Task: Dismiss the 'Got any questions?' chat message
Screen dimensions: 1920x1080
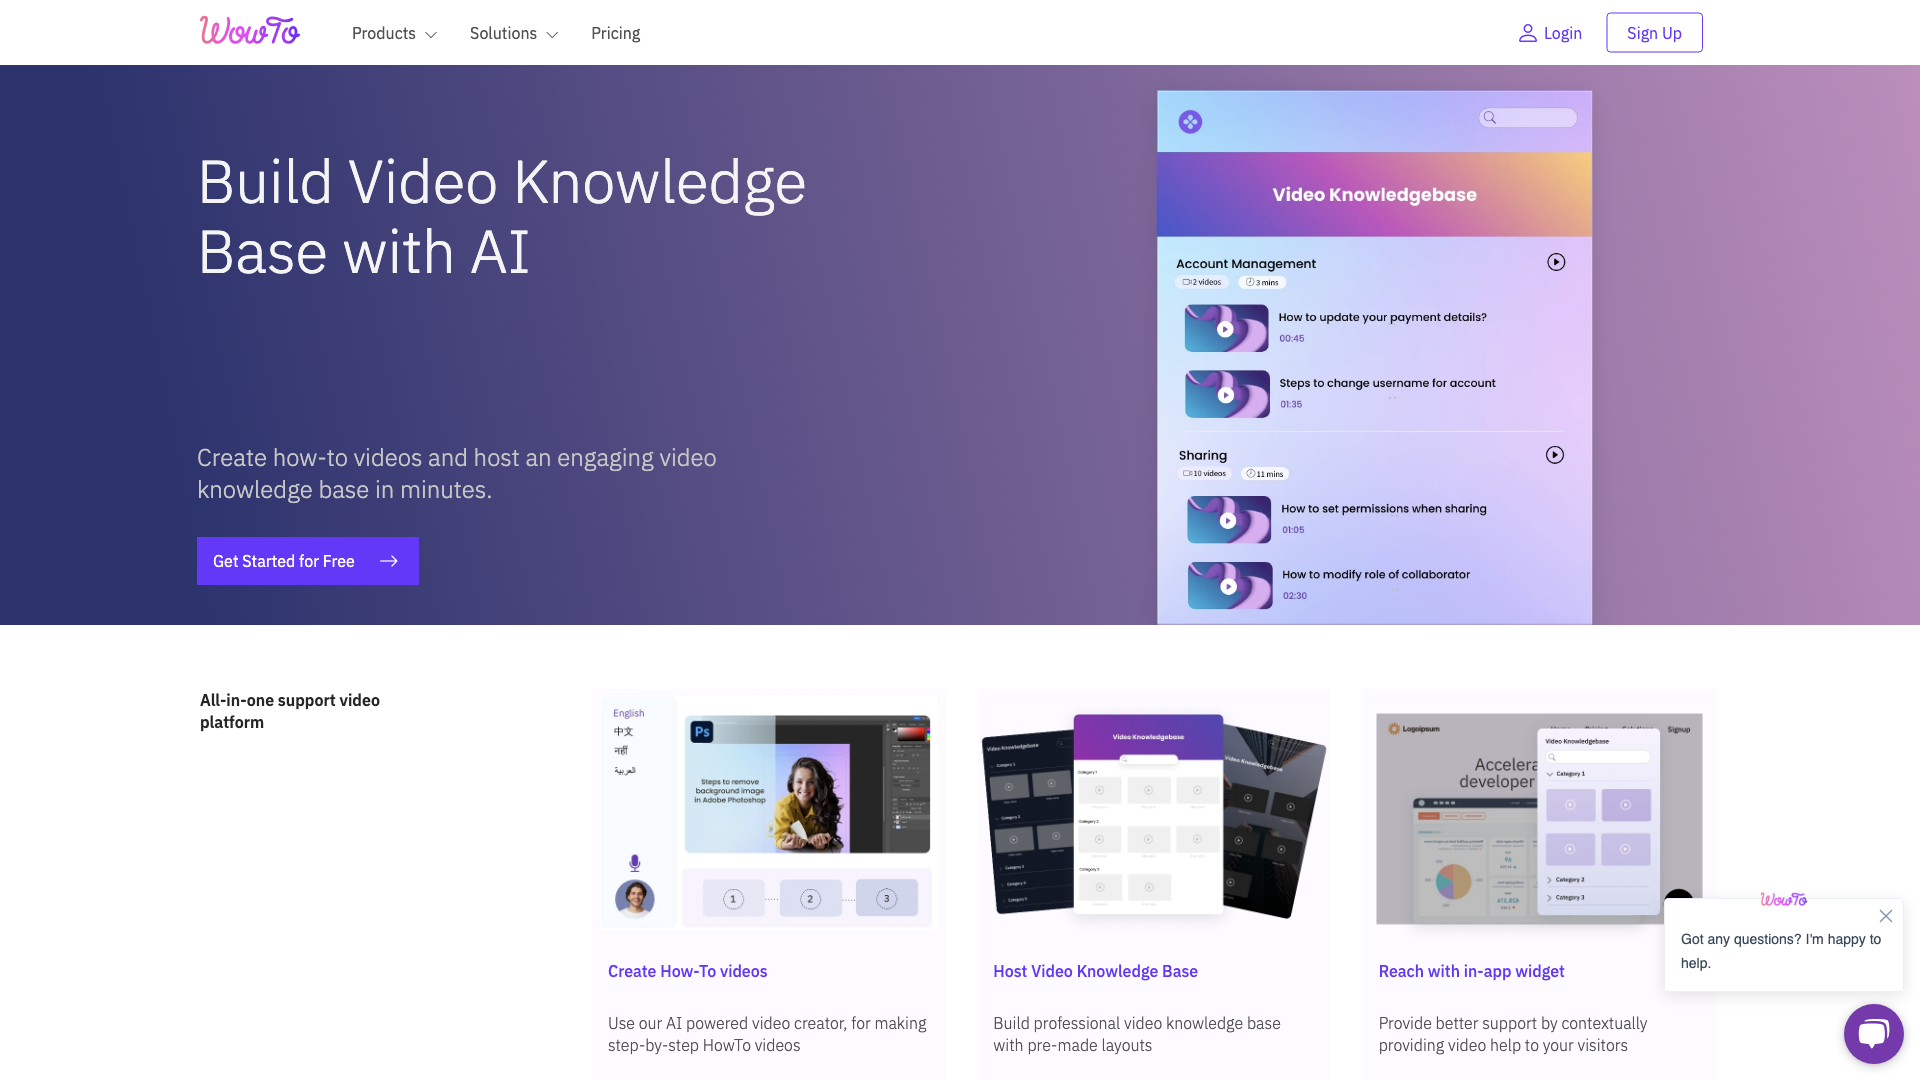Action: coord(1886,915)
